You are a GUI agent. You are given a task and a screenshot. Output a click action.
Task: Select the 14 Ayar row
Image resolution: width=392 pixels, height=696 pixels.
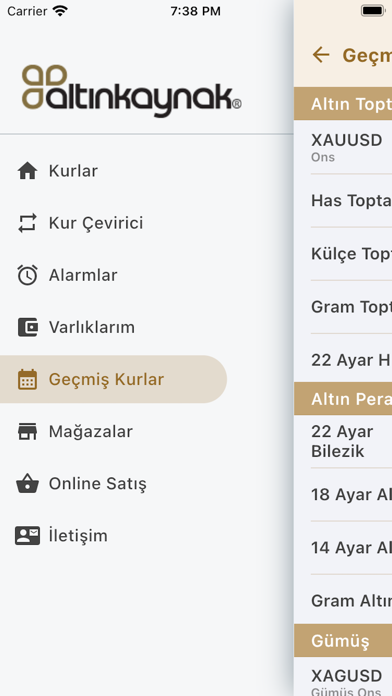click(x=343, y=548)
